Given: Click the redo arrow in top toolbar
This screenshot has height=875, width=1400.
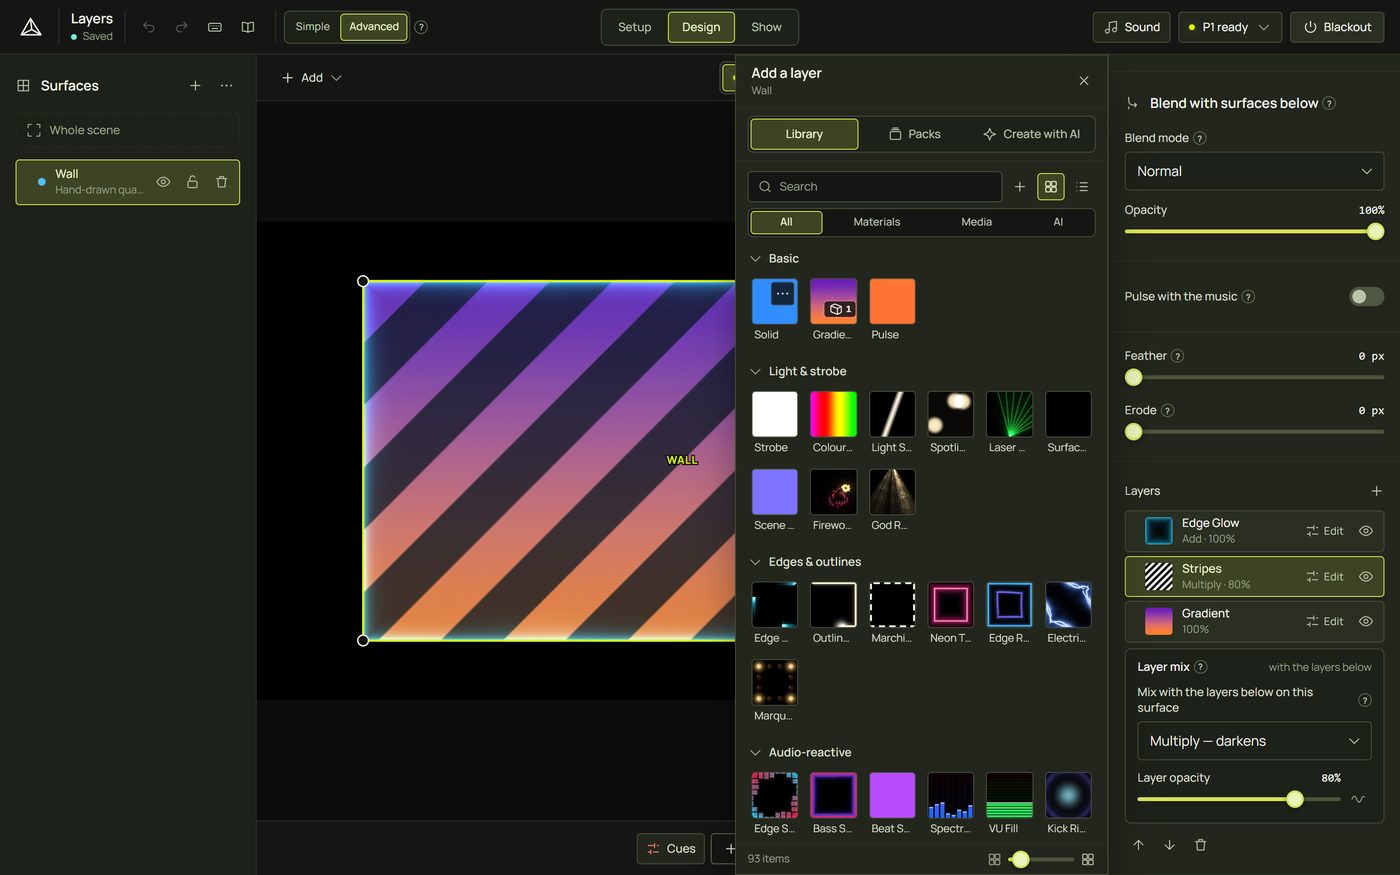Looking at the screenshot, I should point(182,27).
